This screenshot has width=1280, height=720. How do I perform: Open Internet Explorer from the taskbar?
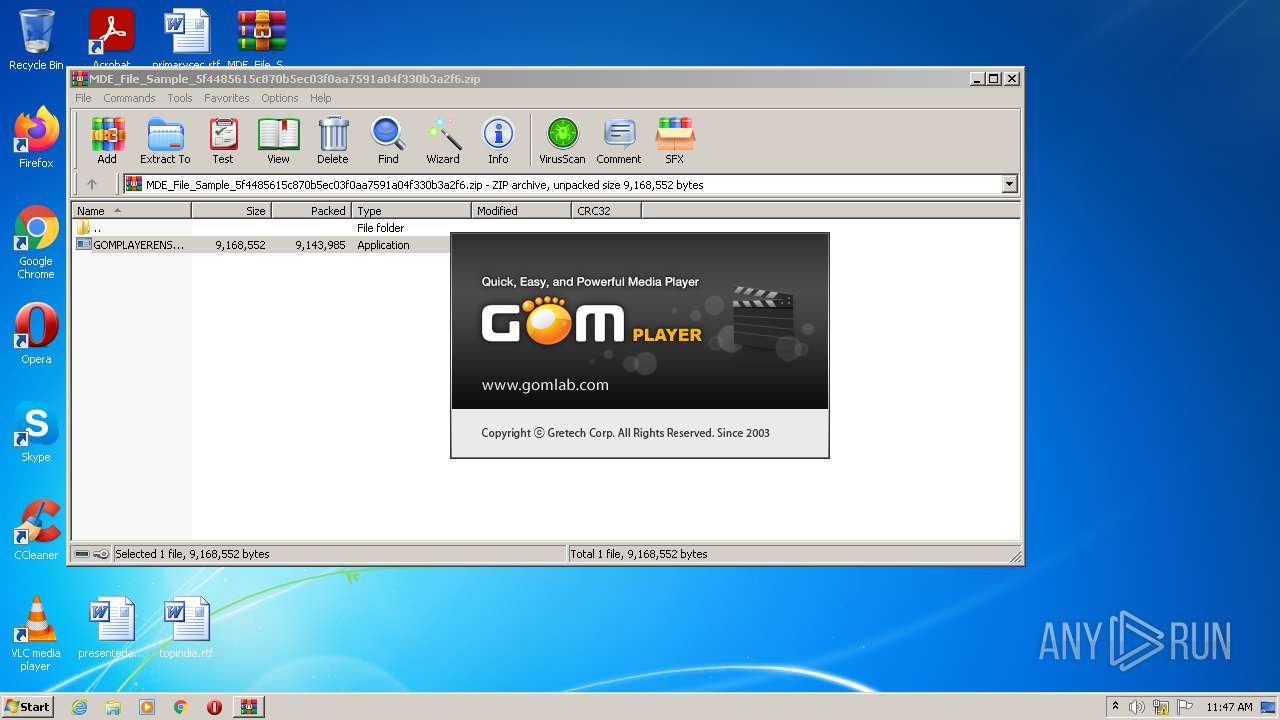tap(79, 707)
